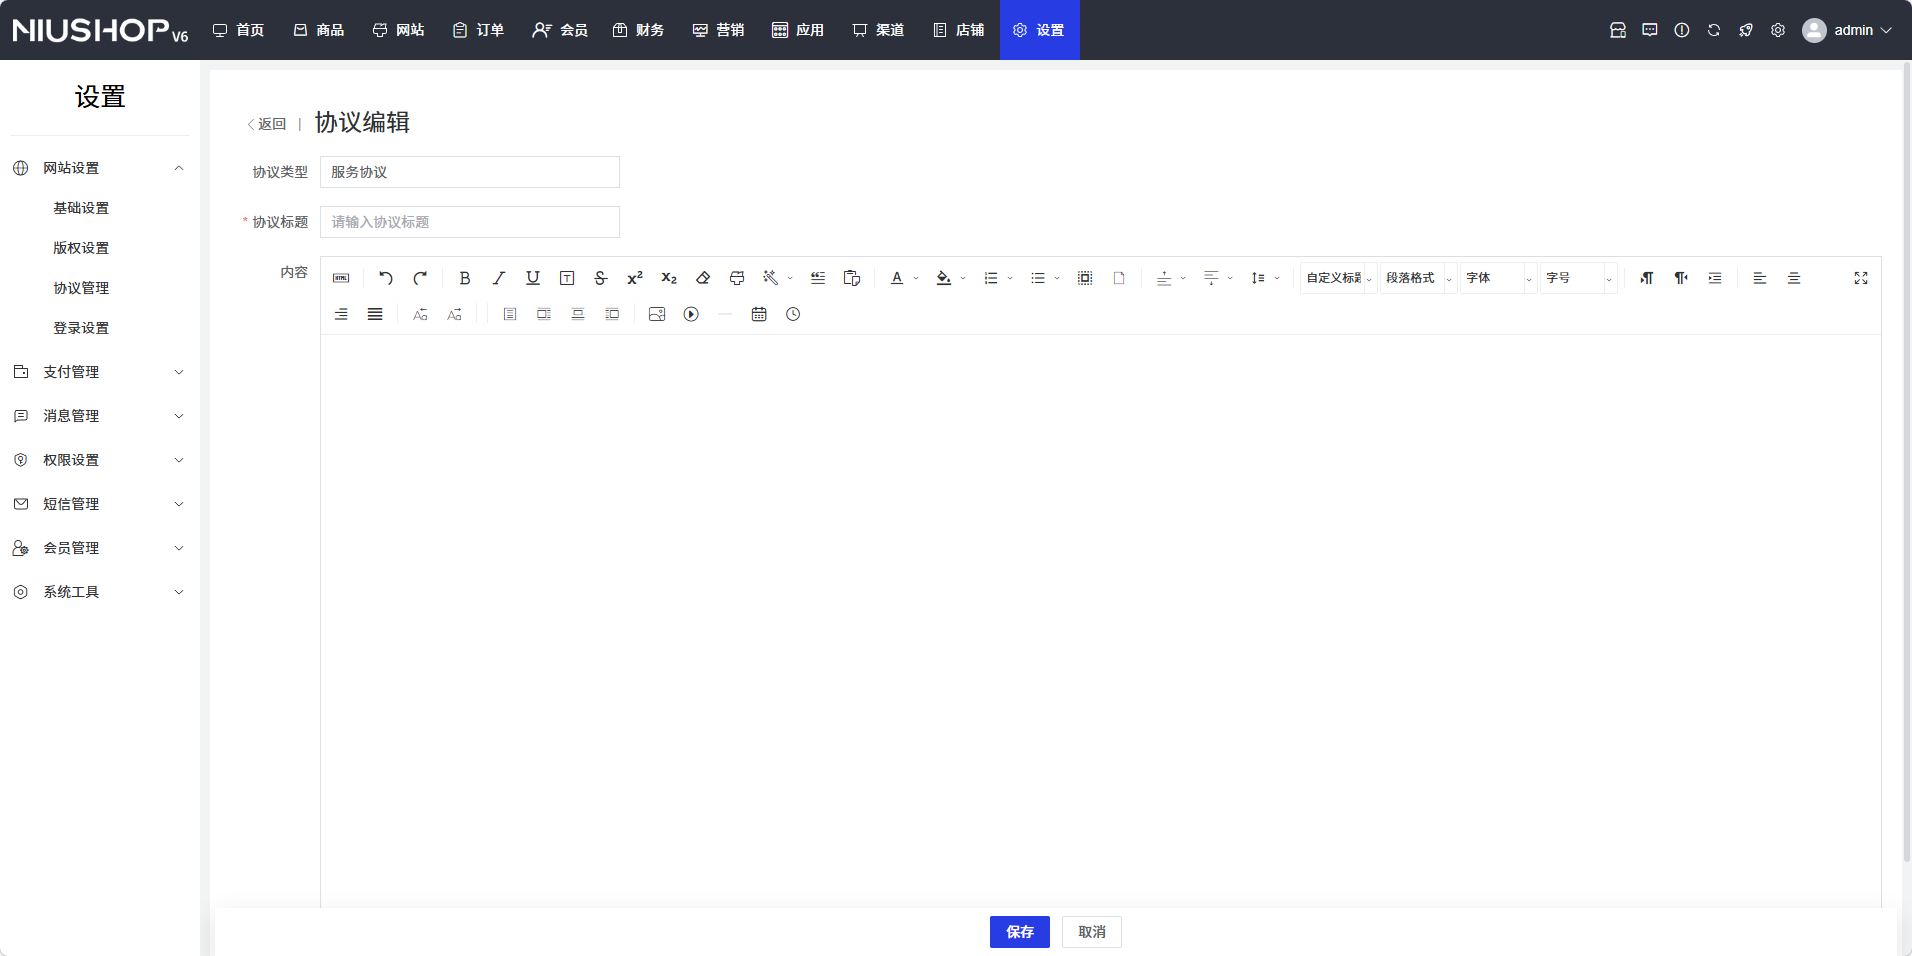Toggle fullscreen editor mode
Screen dimensions: 1912x956
[x=1861, y=278]
